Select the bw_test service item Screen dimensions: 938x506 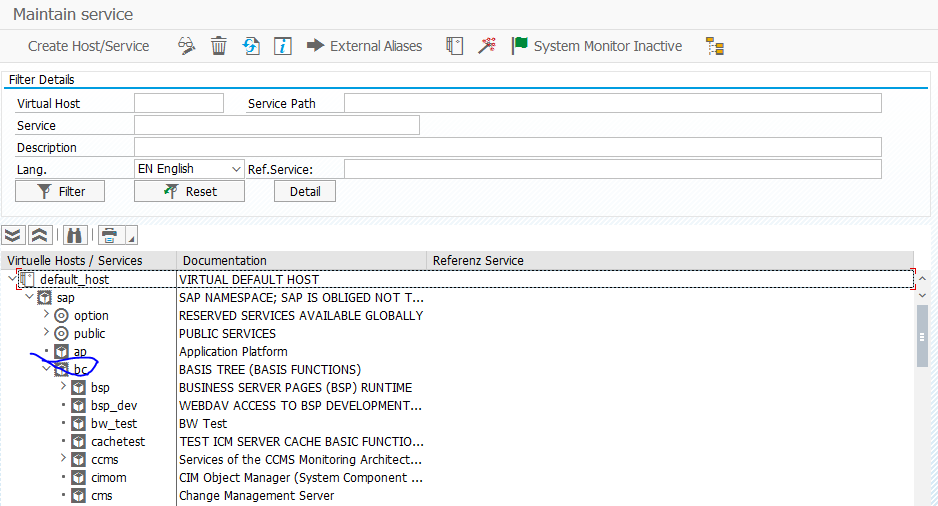tap(114, 423)
